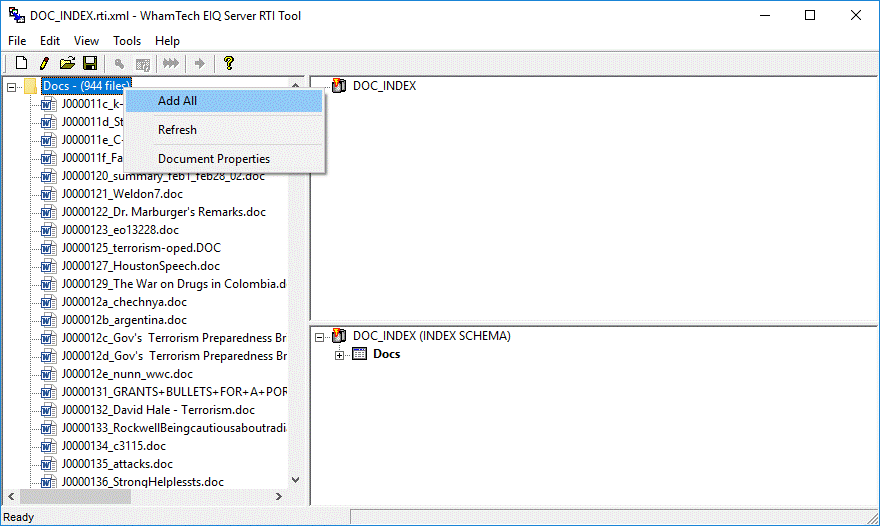This screenshot has width=880, height=526.
Task: Open the Edit menu
Action: pos(49,41)
